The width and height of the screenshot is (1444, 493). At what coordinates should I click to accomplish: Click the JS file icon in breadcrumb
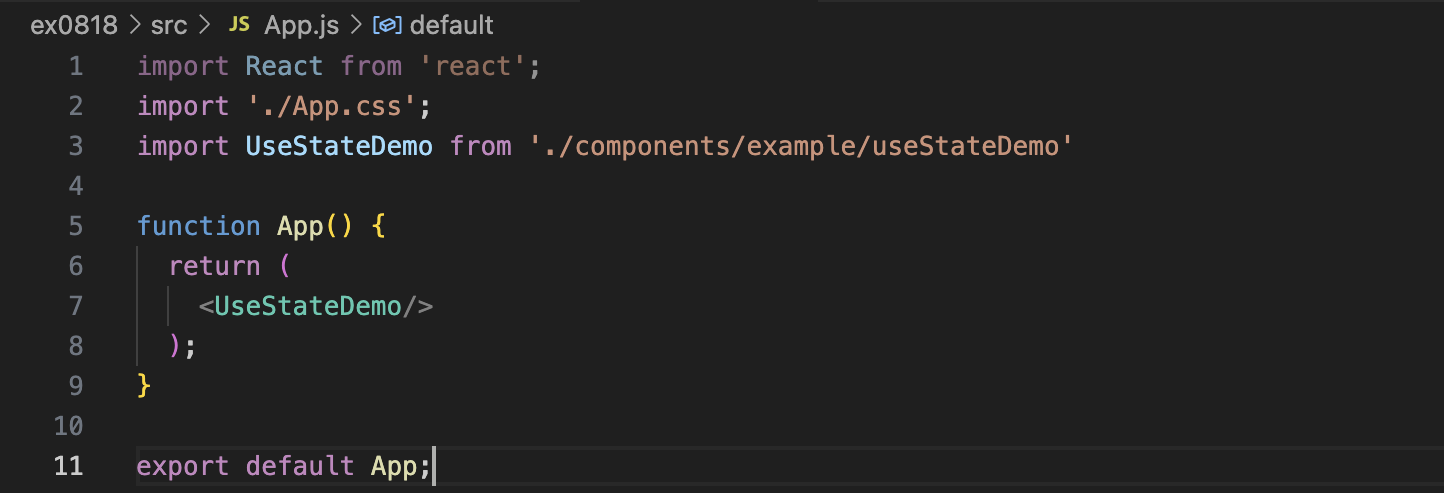239,24
